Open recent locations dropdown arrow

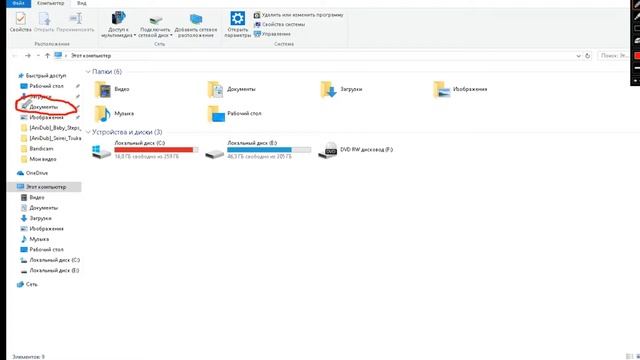click(38, 56)
